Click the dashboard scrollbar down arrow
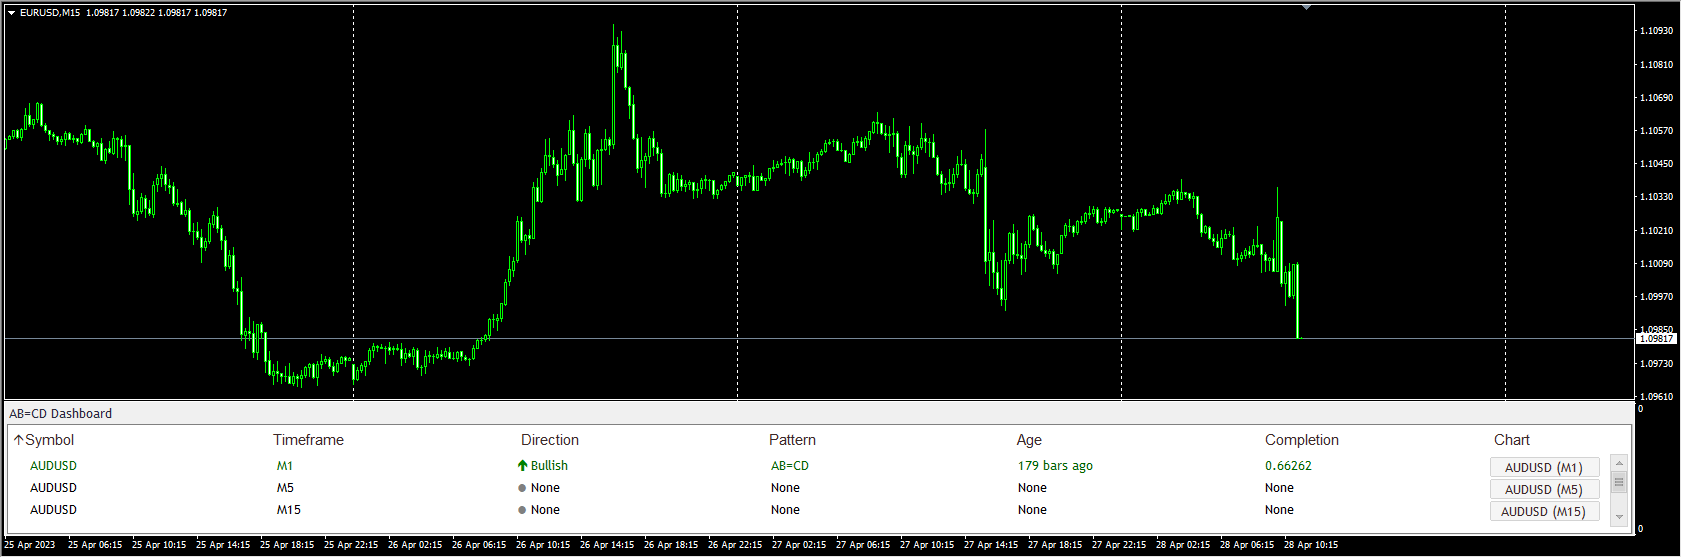 1619,517
